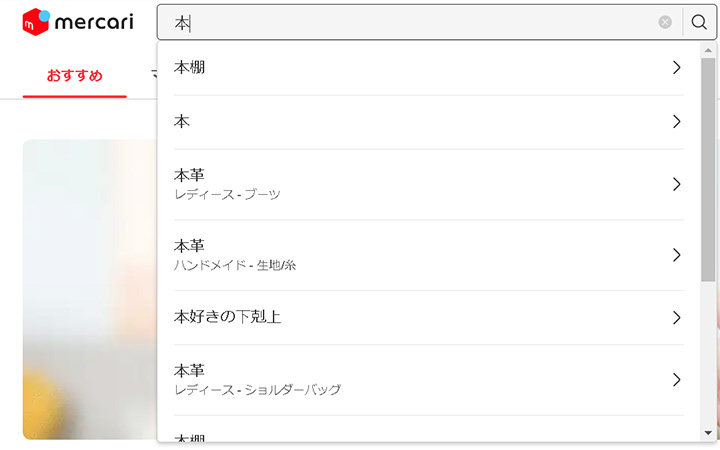This screenshot has width=720, height=450.
Task: Click chevron for 本革 レディース - ブーツ
Action: 677,185
